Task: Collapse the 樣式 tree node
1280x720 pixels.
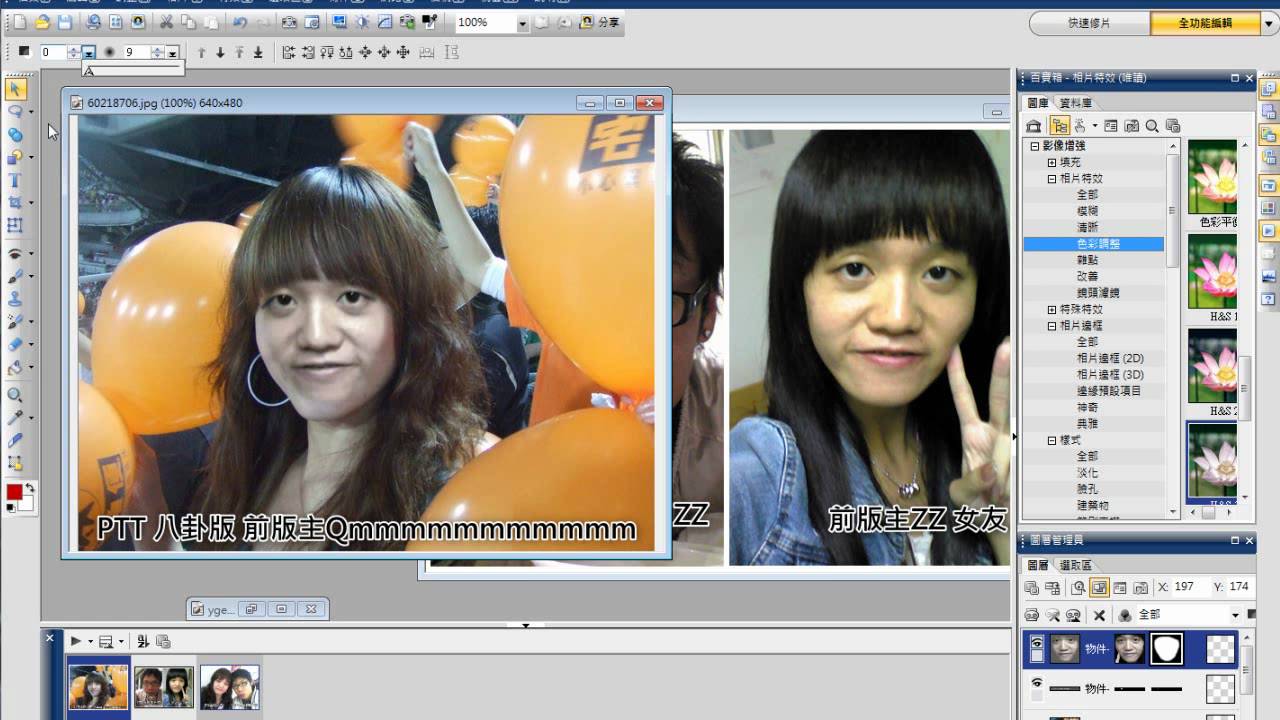Action: (1052, 440)
